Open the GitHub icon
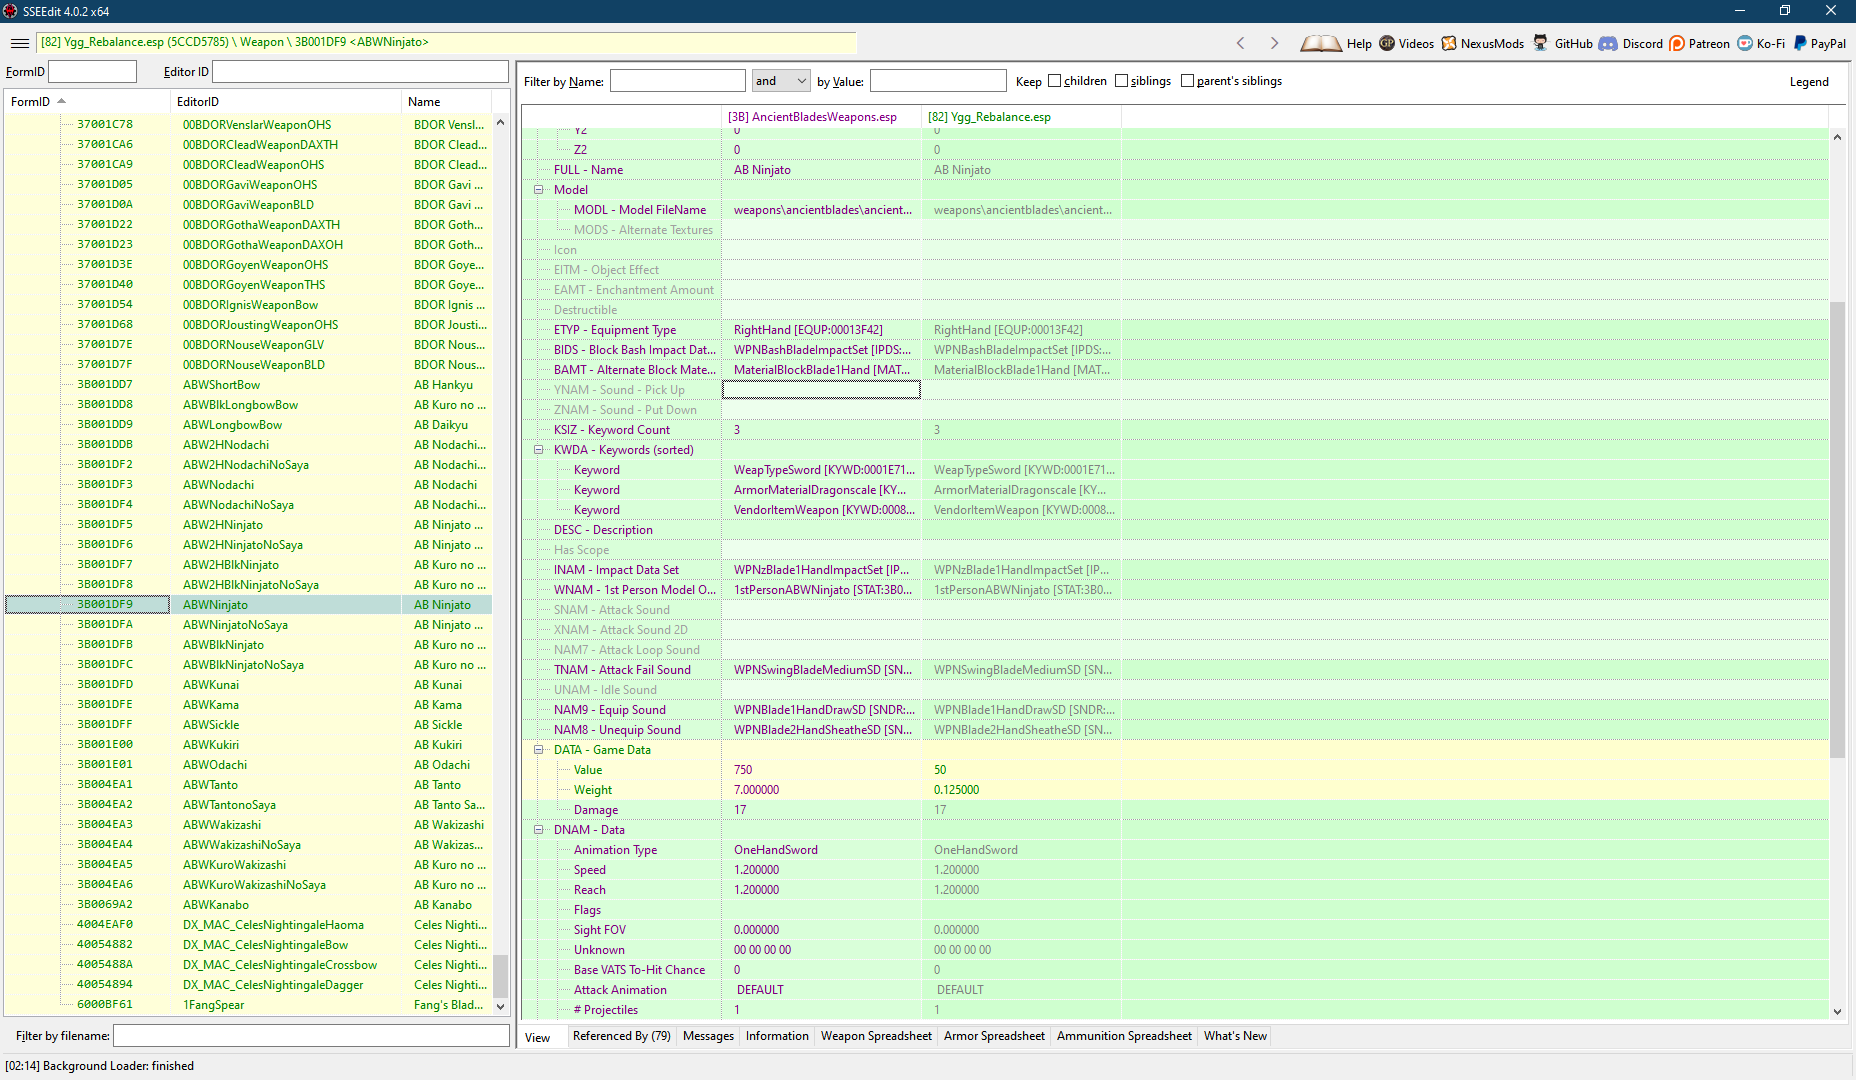 (x=1541, y=43)
